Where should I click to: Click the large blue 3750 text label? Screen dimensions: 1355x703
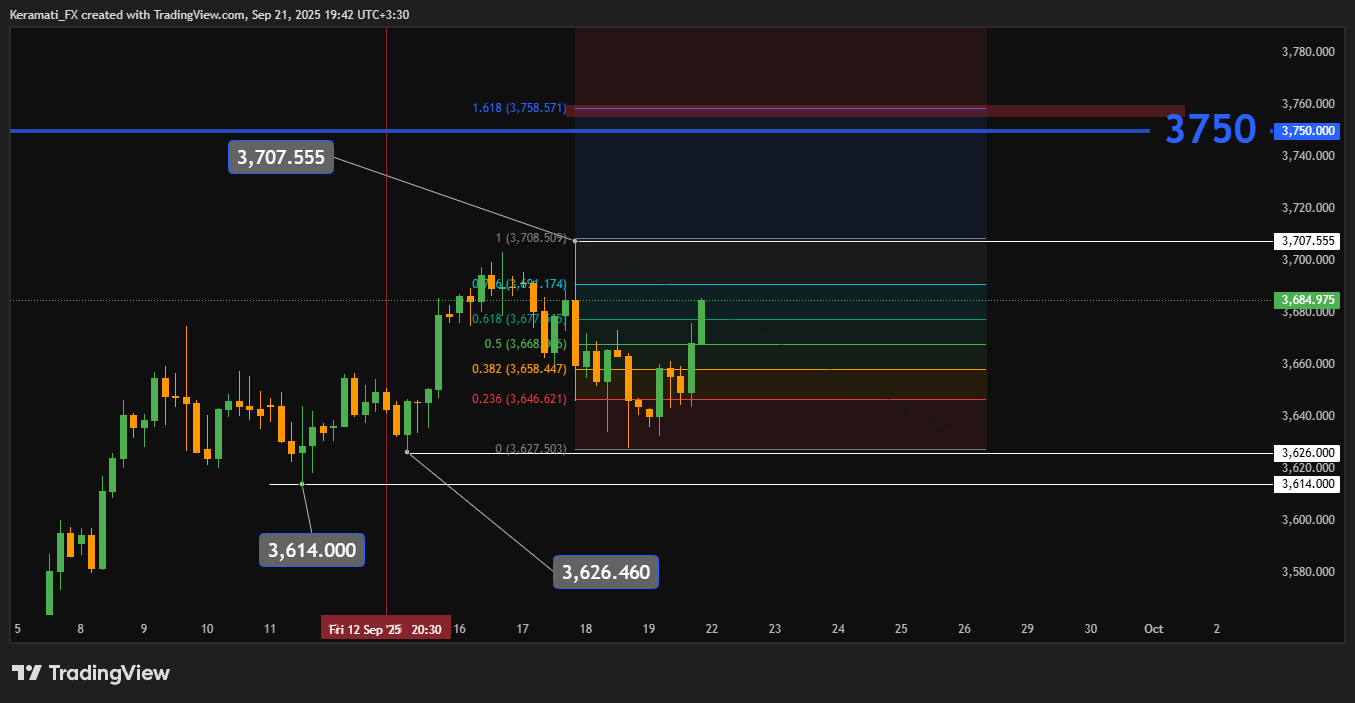pyautogui.click(x=1211, y=130)
